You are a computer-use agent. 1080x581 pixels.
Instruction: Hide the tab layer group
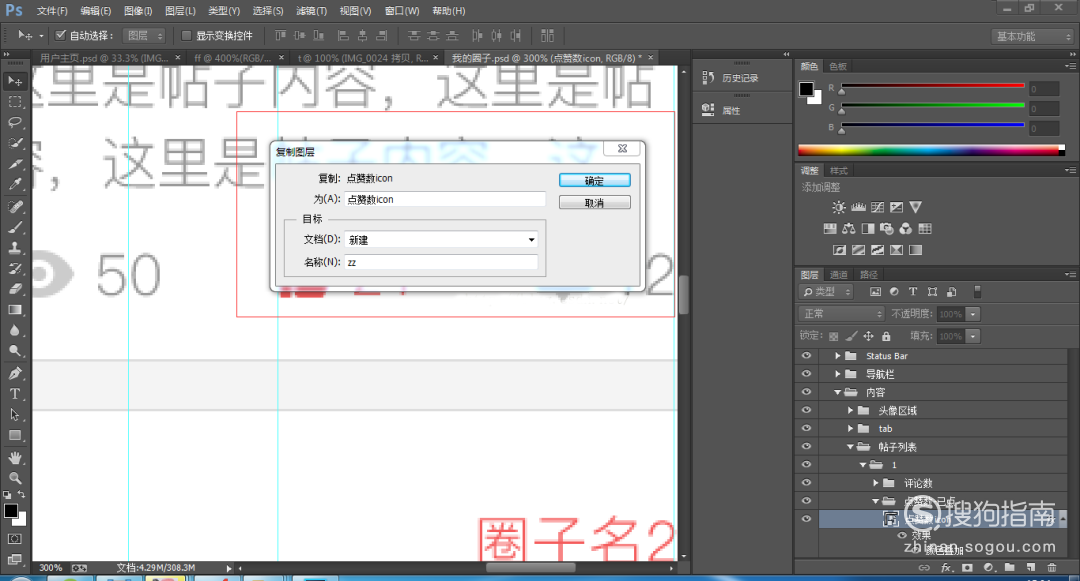(x=806, y=428)
